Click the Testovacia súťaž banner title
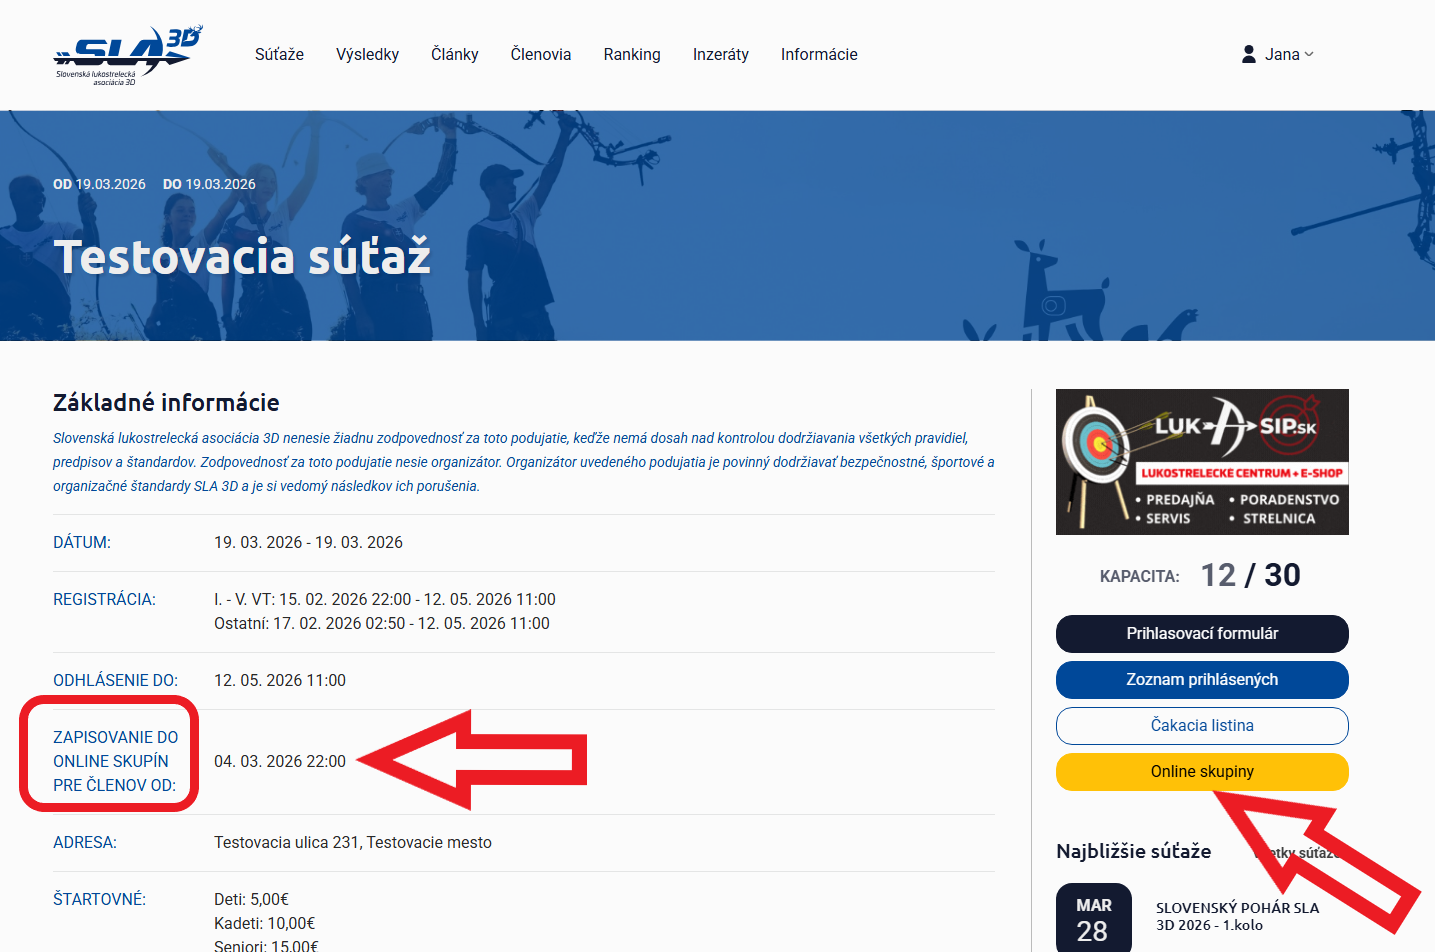The image size is (1435, 952). (242, 256)
